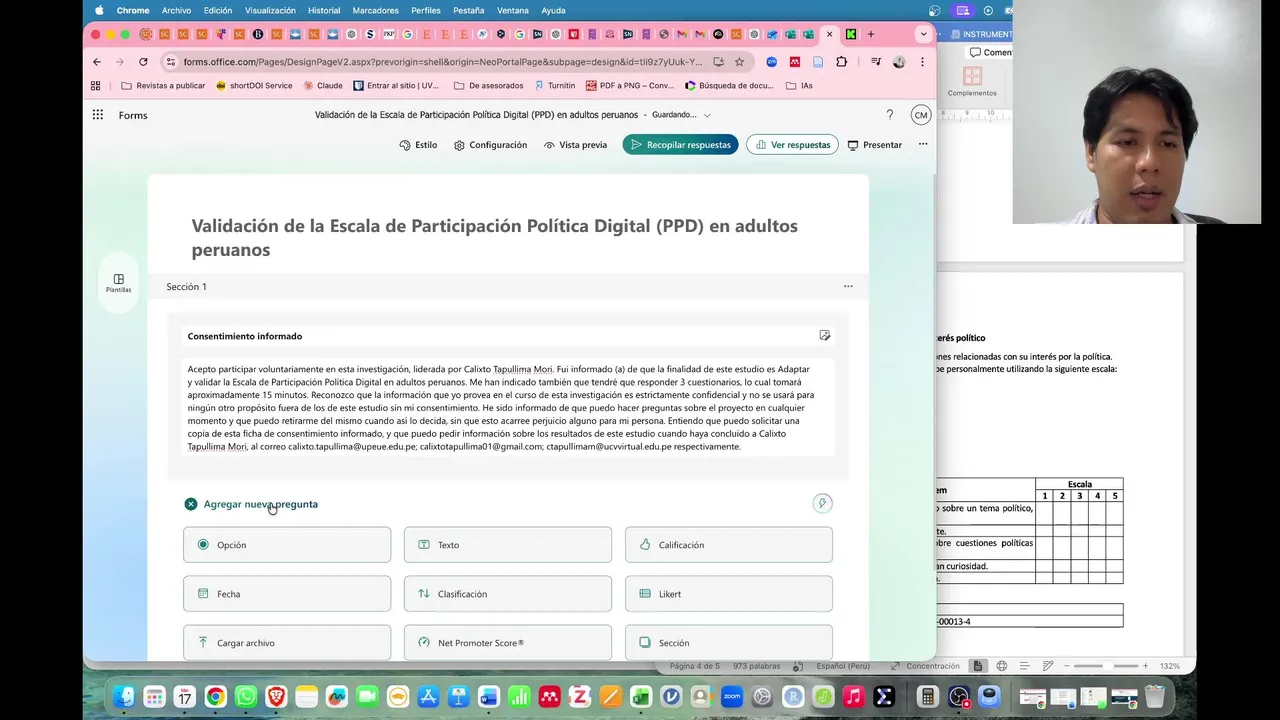Open the Estilo theme panel

pos(418,145)
